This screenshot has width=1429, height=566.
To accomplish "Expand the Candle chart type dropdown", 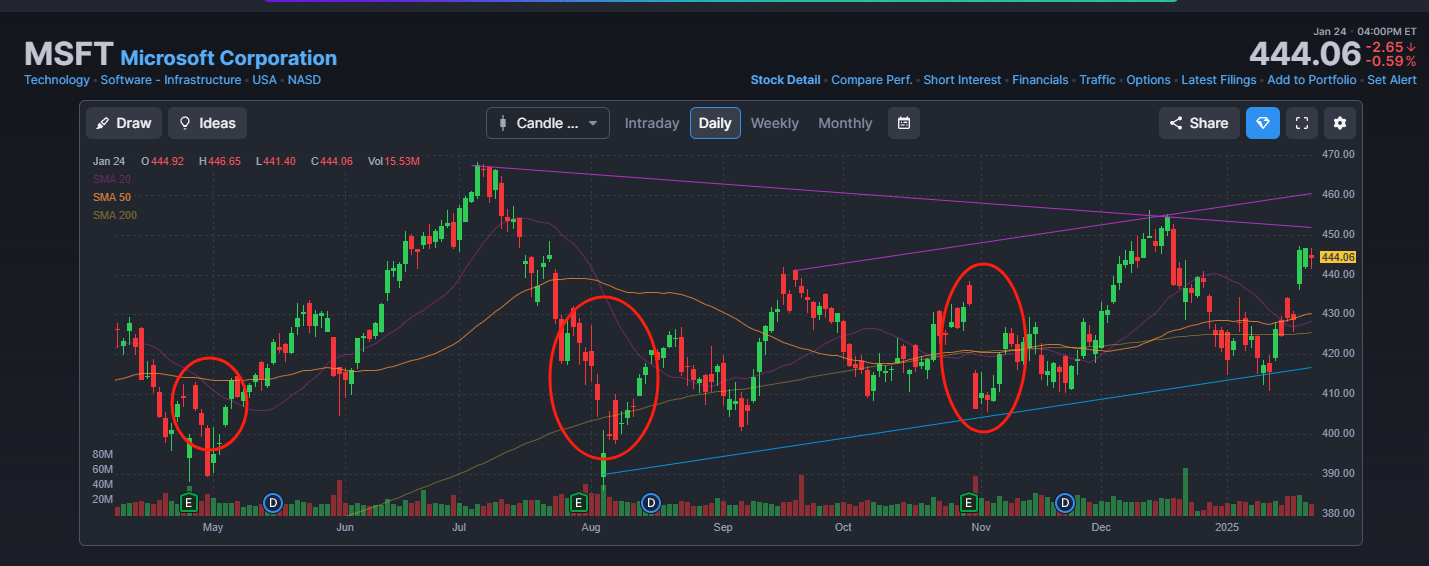I will 548,123.
